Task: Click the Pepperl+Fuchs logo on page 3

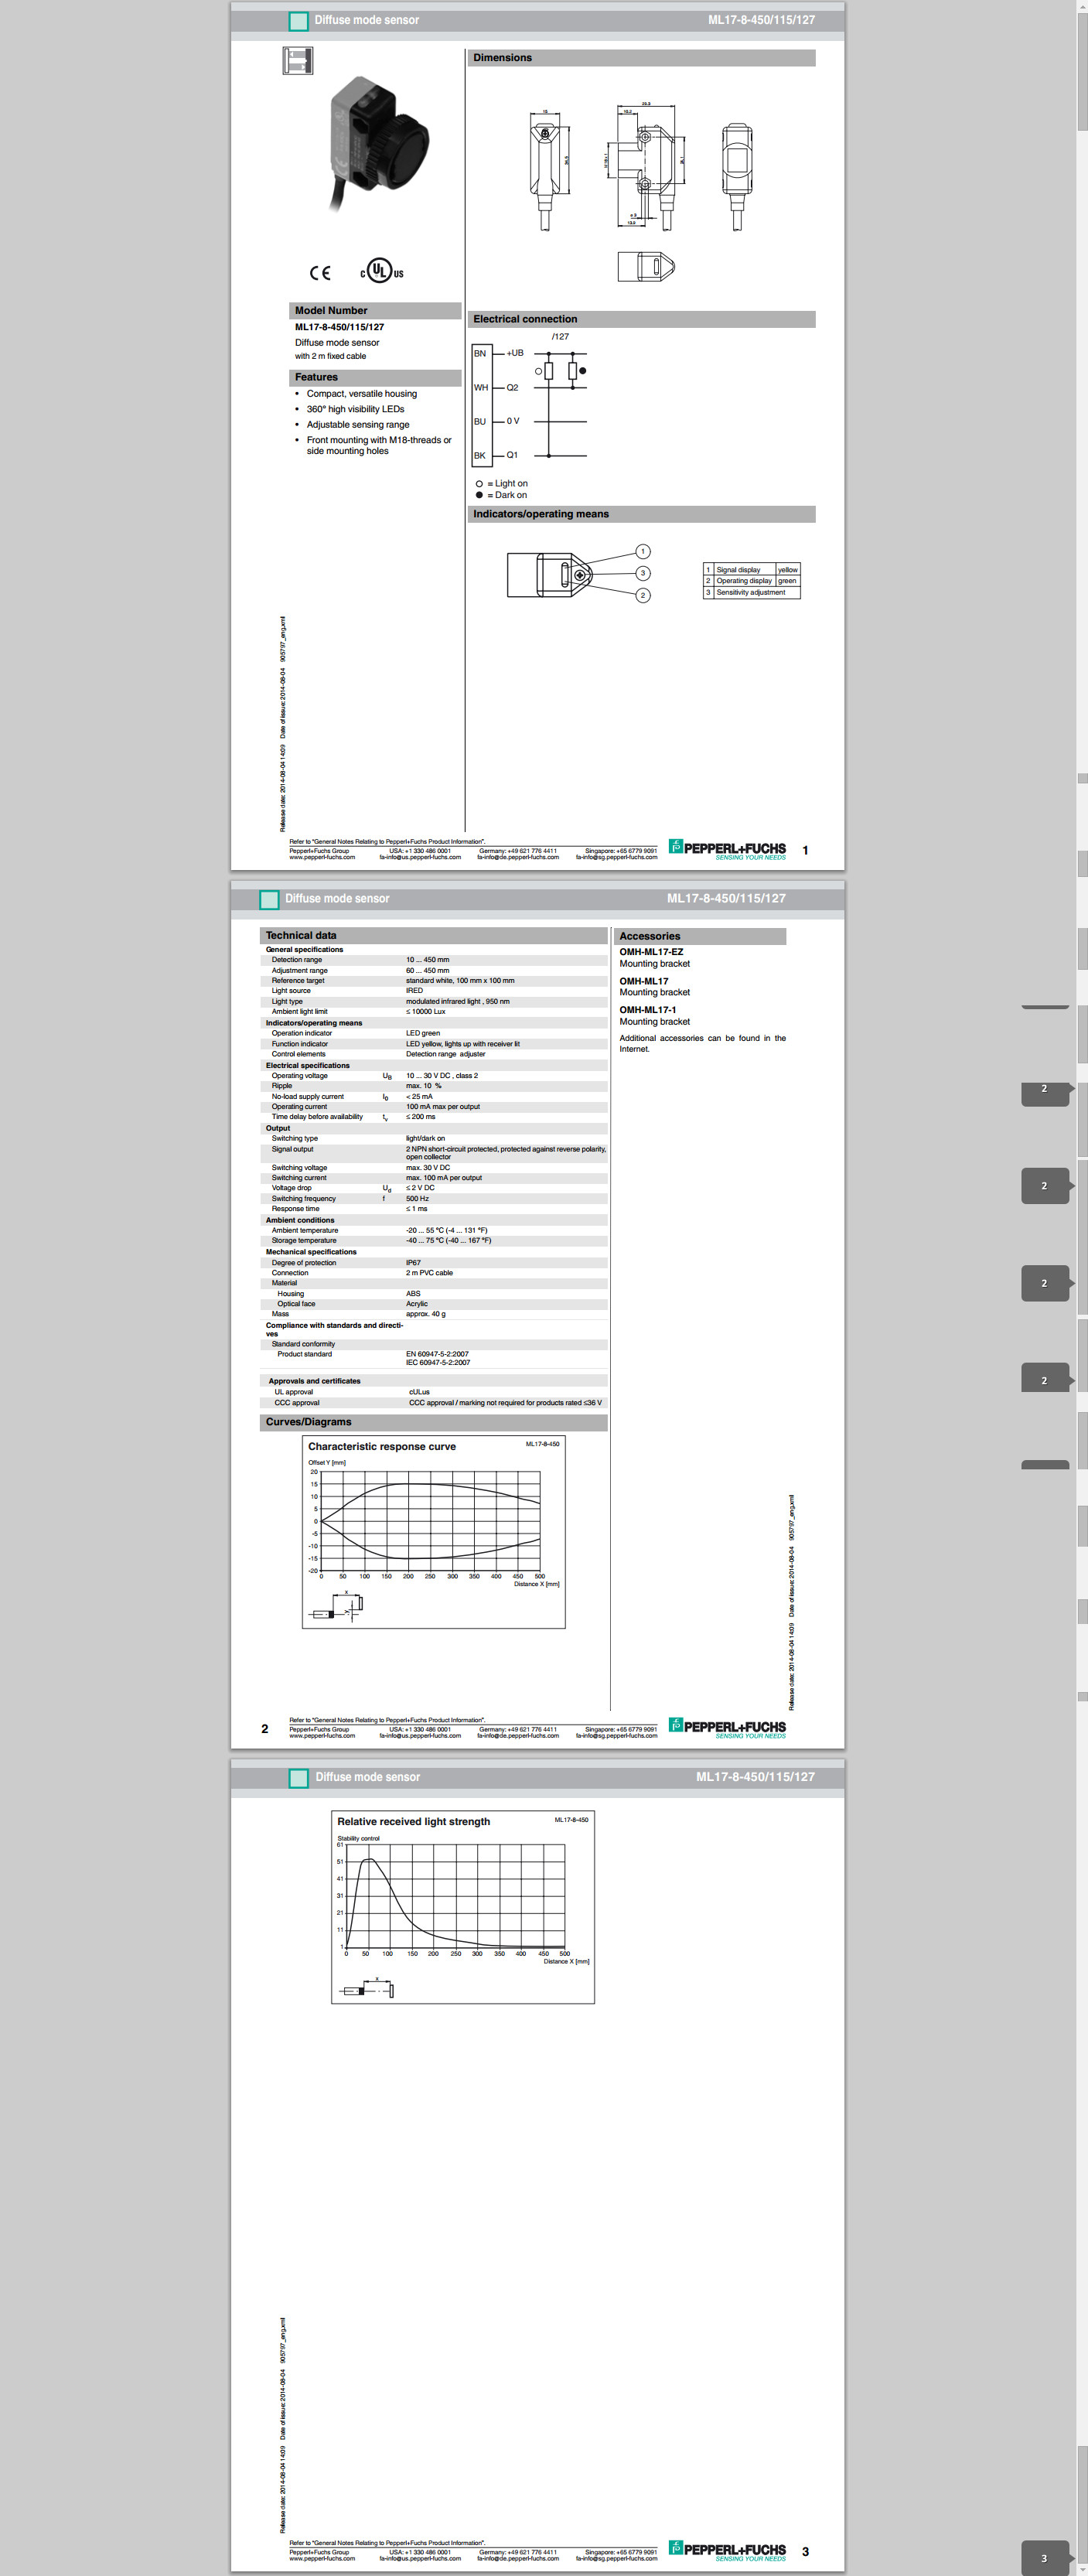Action: click(x=727, y=2550)
